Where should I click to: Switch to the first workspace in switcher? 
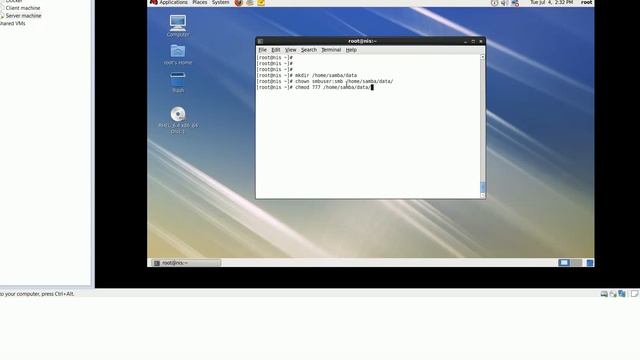(x=564, y=263)
